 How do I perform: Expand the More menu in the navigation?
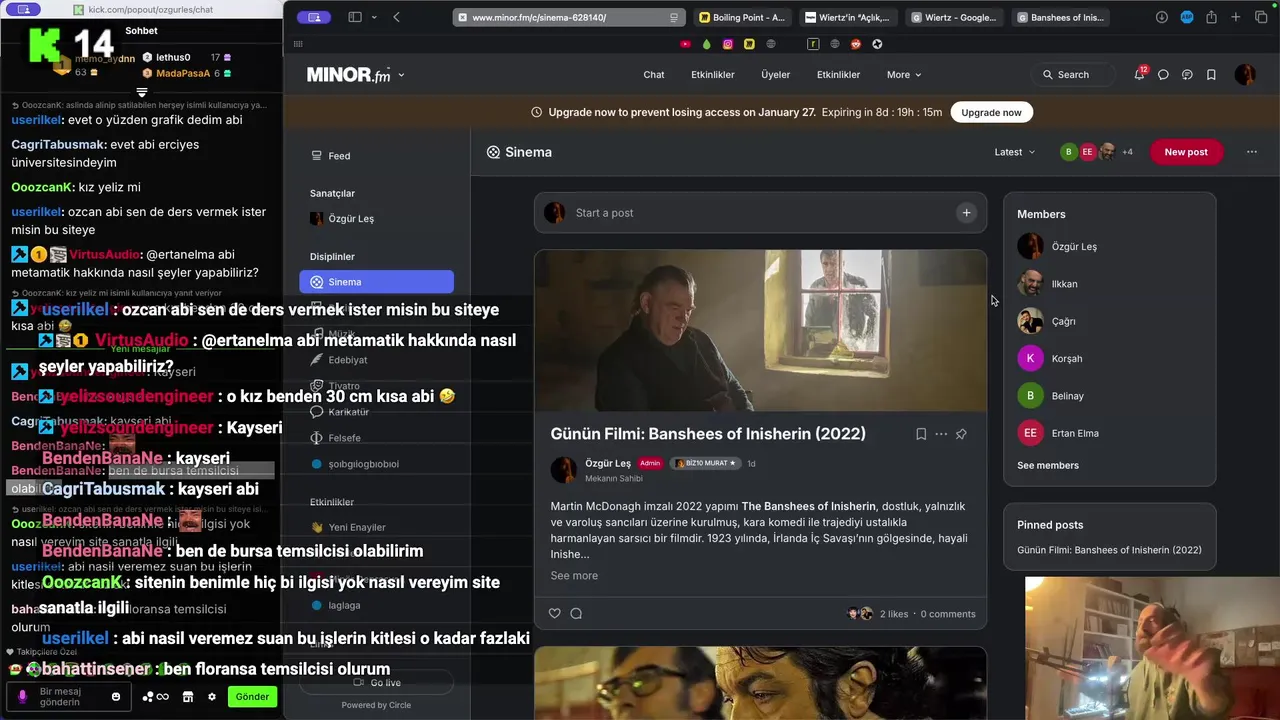[904, 75]
